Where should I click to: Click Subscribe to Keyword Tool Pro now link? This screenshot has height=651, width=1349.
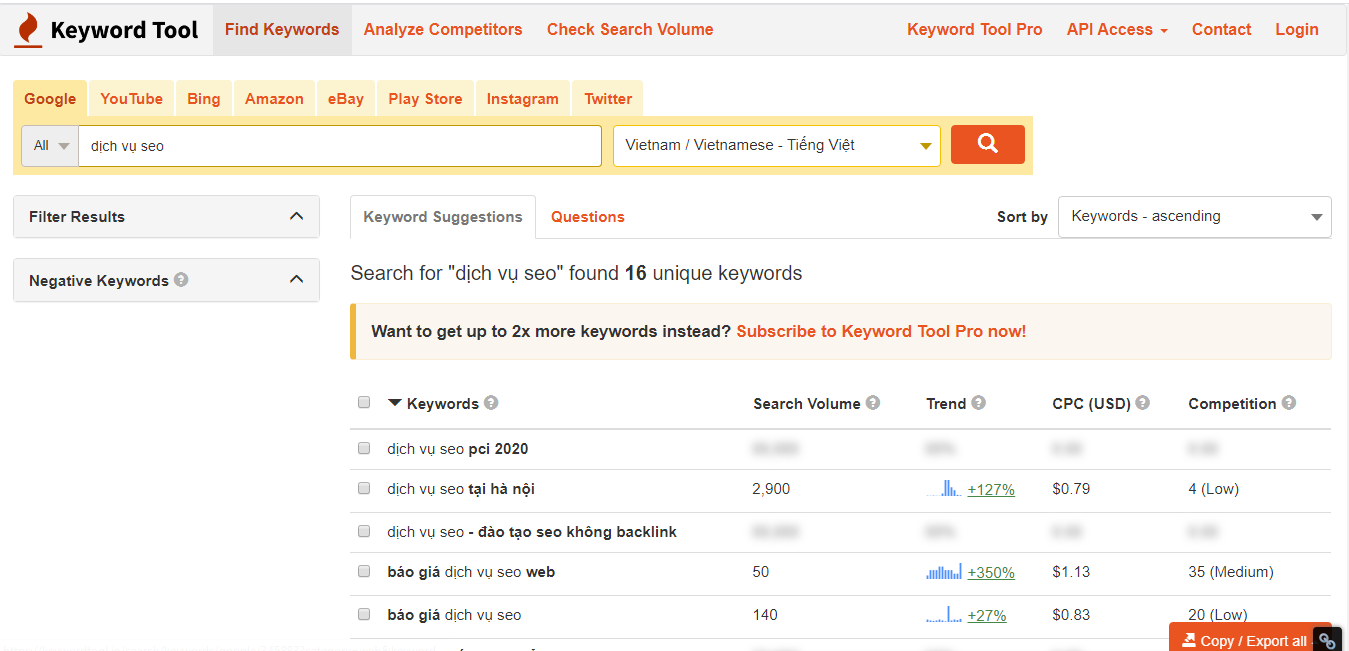click(881, 331)
